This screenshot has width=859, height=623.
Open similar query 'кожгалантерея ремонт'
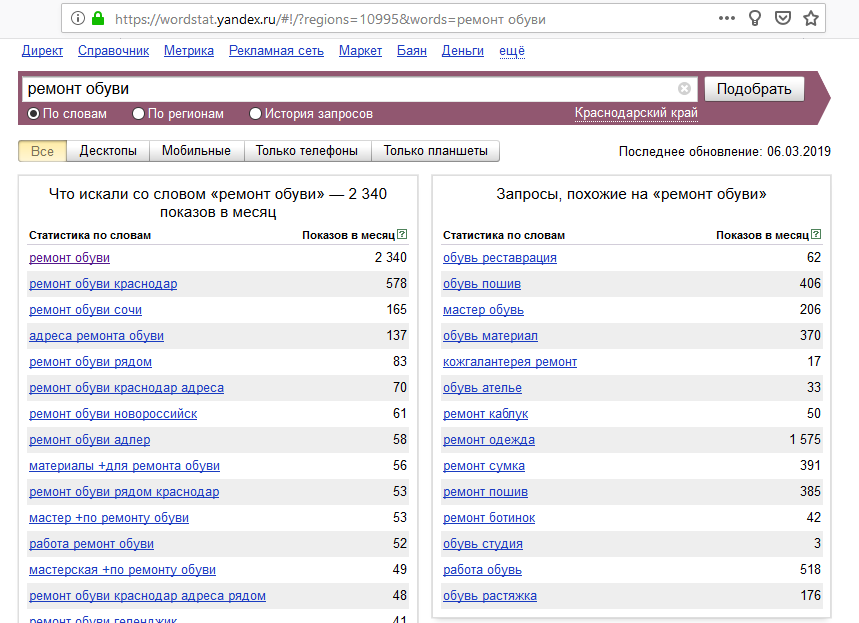(x=510, y=362)
